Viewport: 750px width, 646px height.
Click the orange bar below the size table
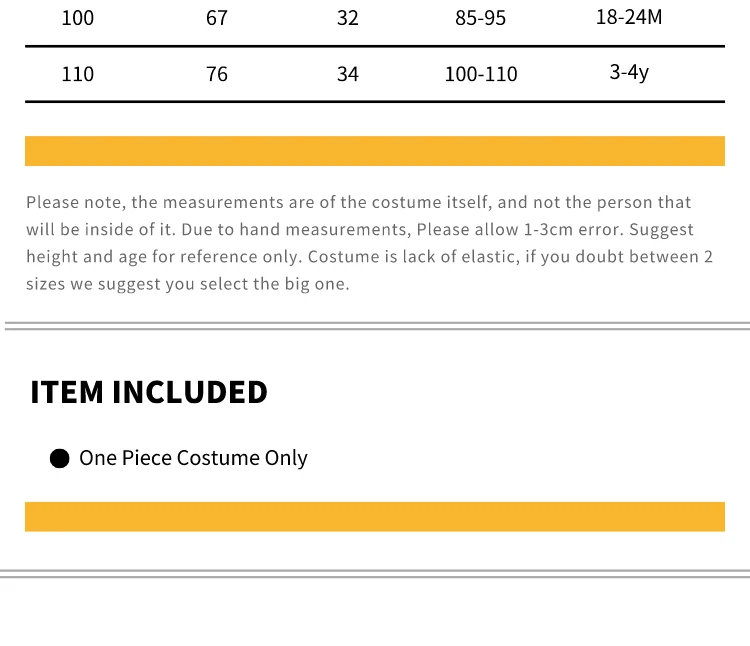pos(375,151)
